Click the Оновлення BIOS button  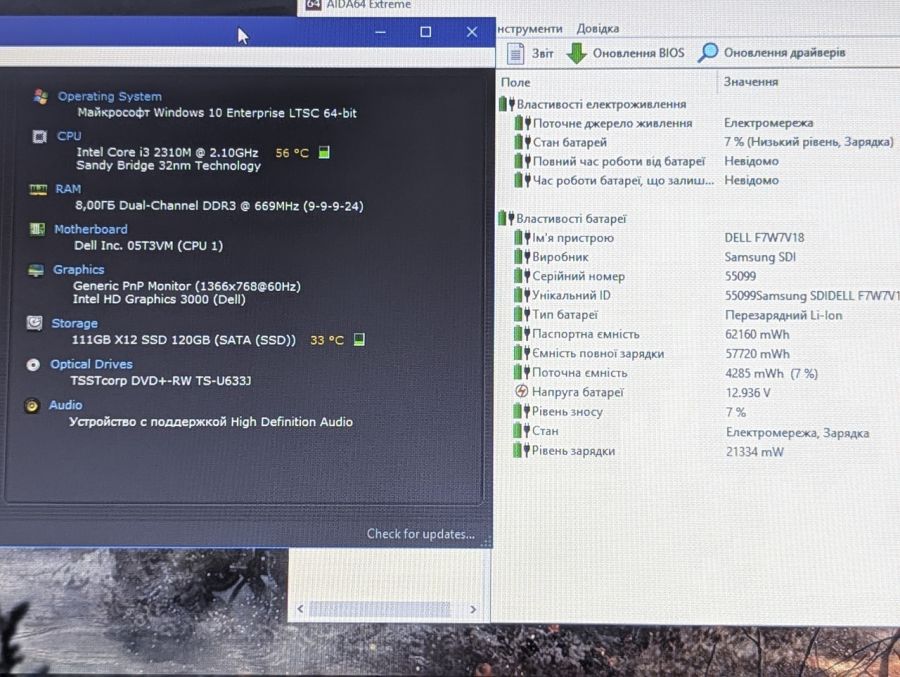(625, 53)
